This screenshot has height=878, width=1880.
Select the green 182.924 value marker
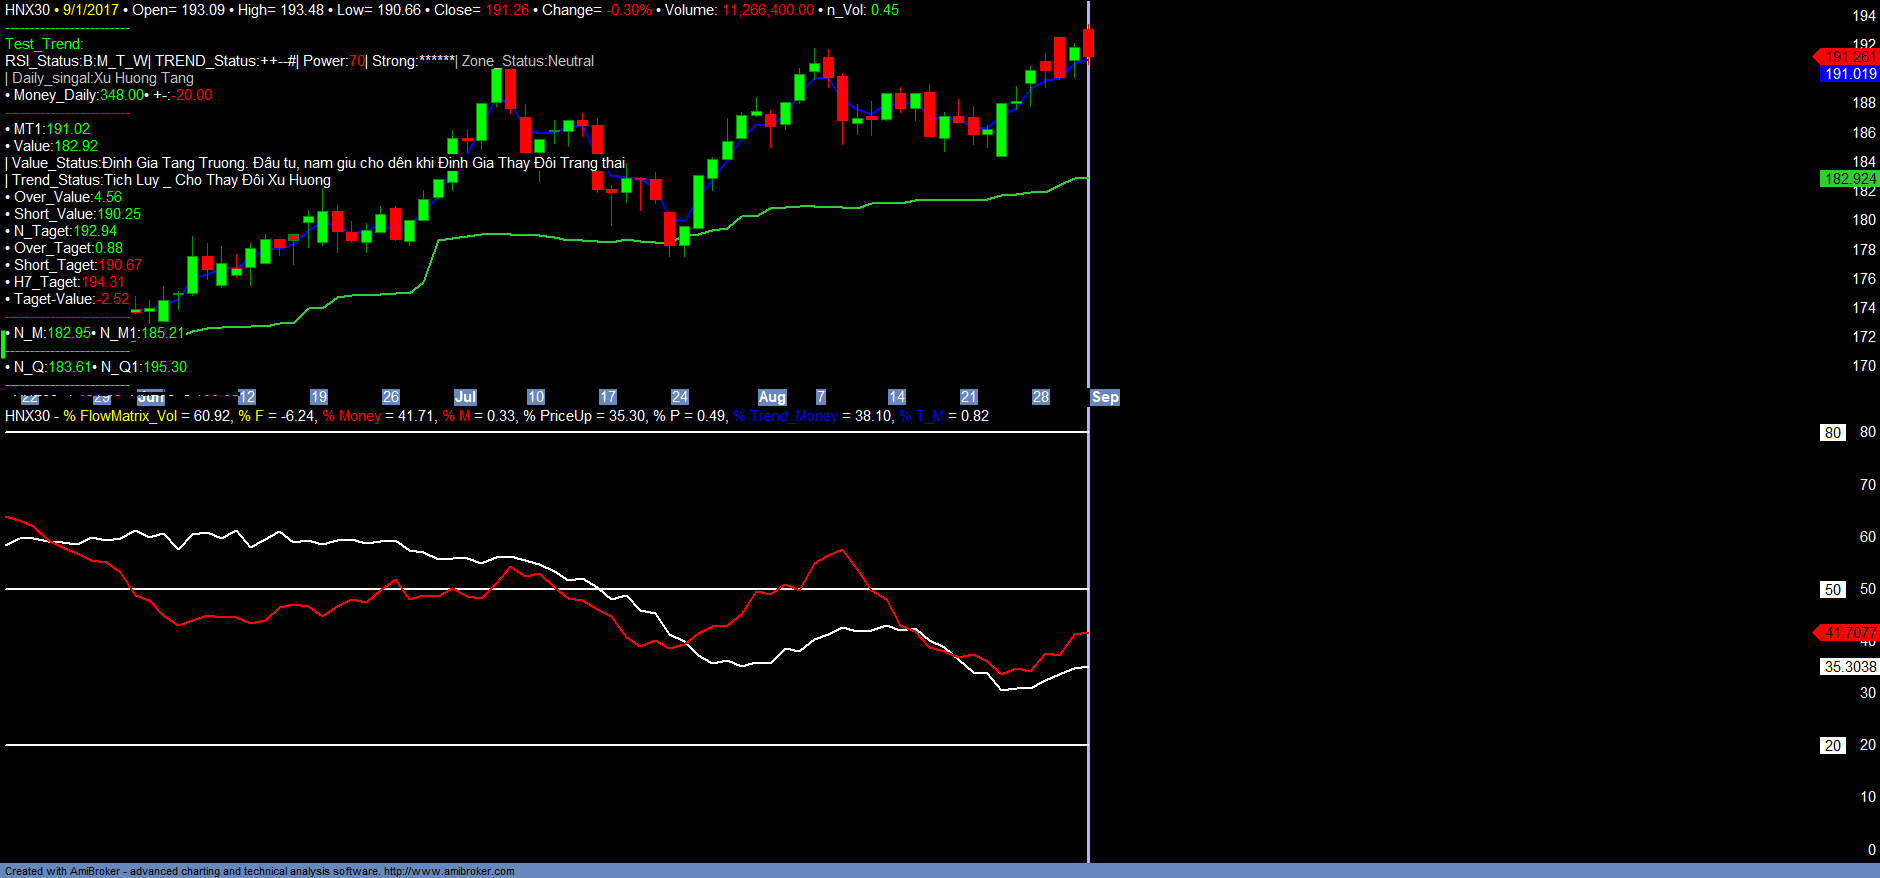[x=1850, y=179]
